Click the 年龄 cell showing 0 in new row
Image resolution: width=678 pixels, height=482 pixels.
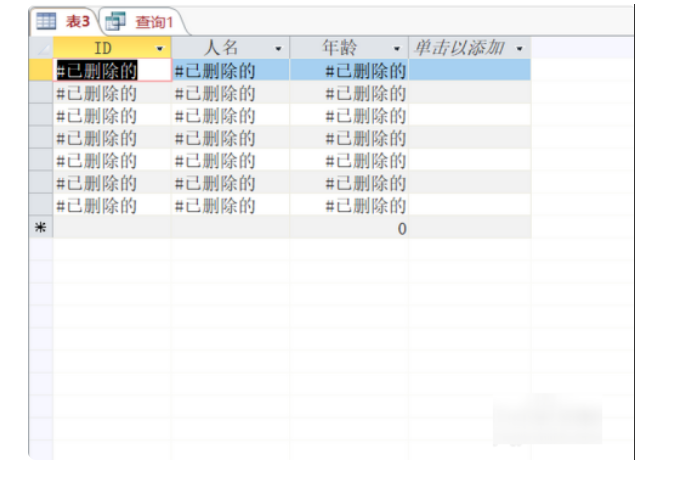(x=349, y=227)
